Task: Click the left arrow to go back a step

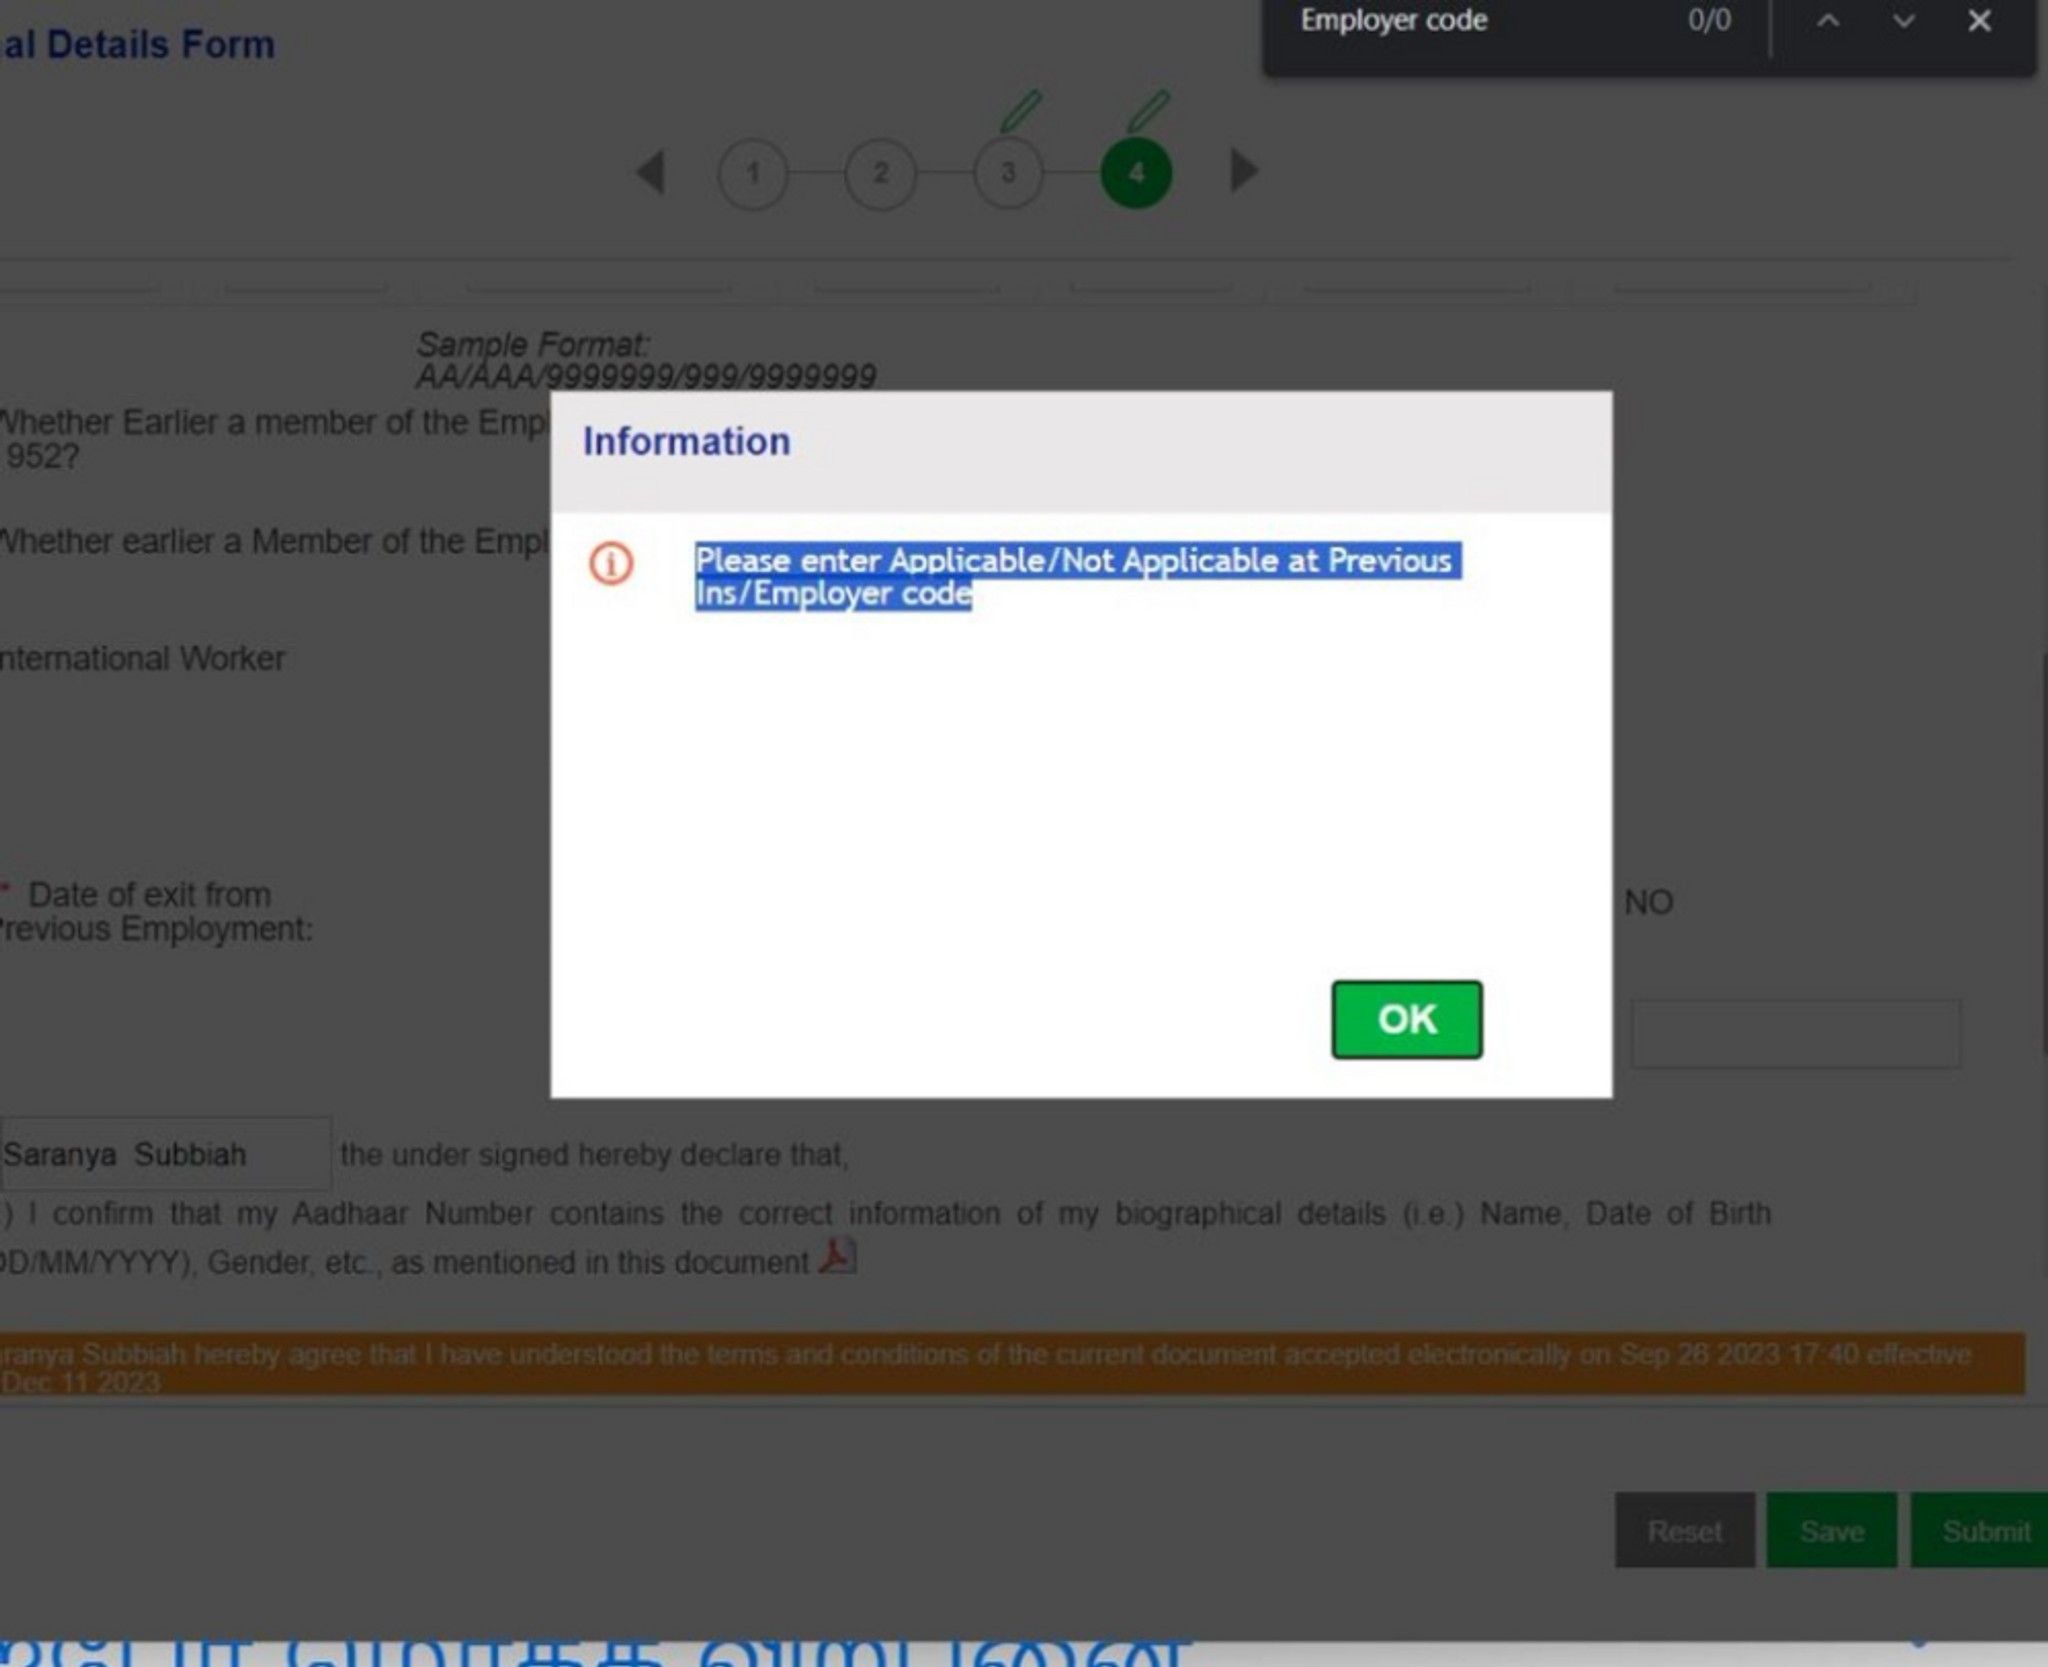Action: [653, 170]
